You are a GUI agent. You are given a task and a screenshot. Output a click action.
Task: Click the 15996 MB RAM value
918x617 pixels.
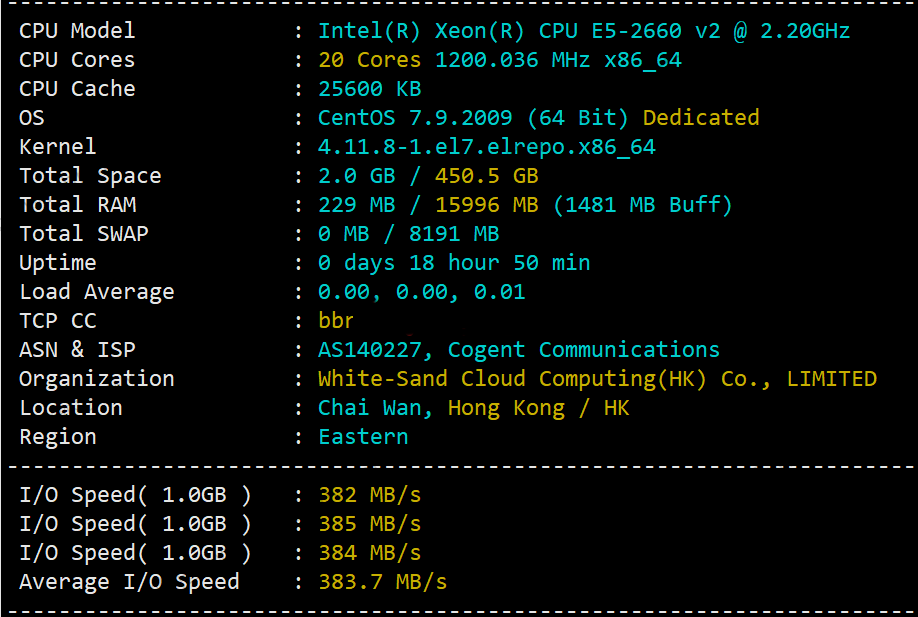click(x=486, y=205)
